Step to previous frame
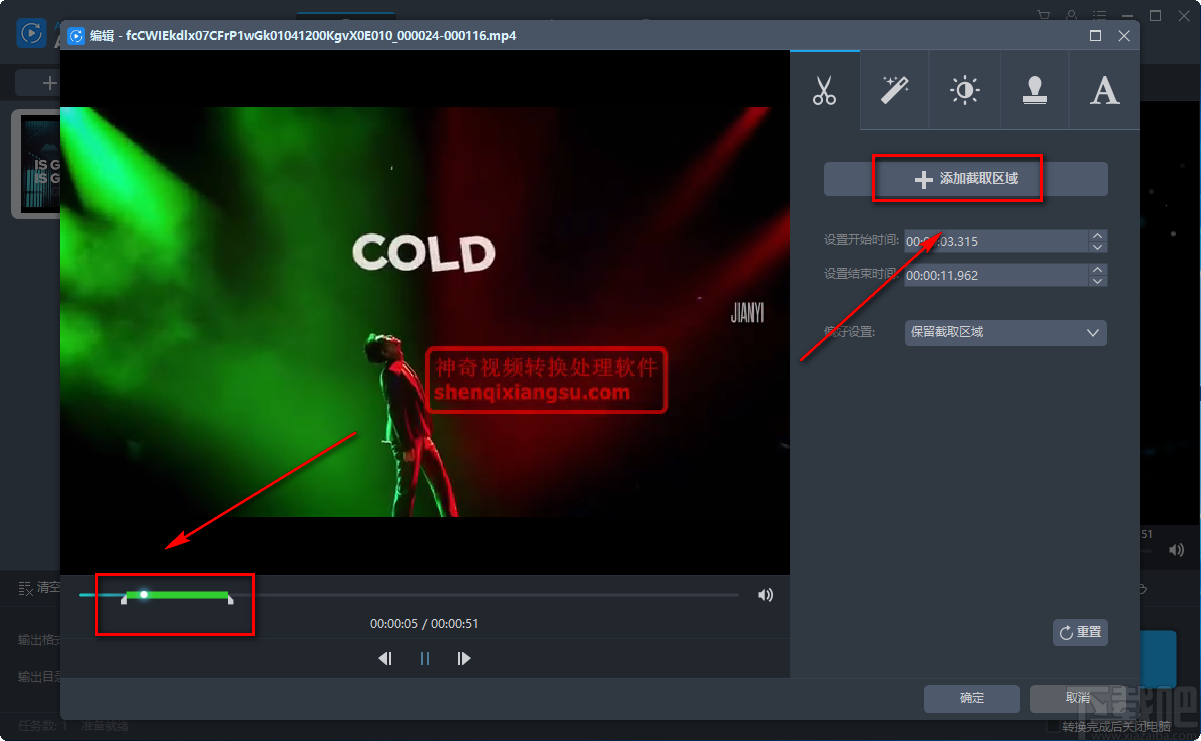The image size is (1201, 741). (385, 658)
